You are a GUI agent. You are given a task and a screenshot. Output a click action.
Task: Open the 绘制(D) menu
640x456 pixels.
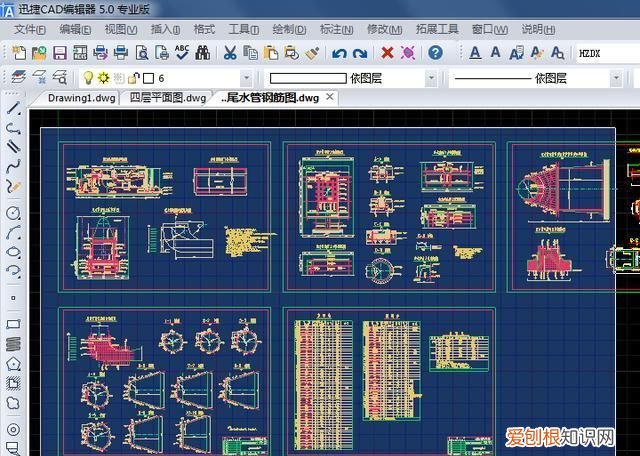(x=289, y=29)
